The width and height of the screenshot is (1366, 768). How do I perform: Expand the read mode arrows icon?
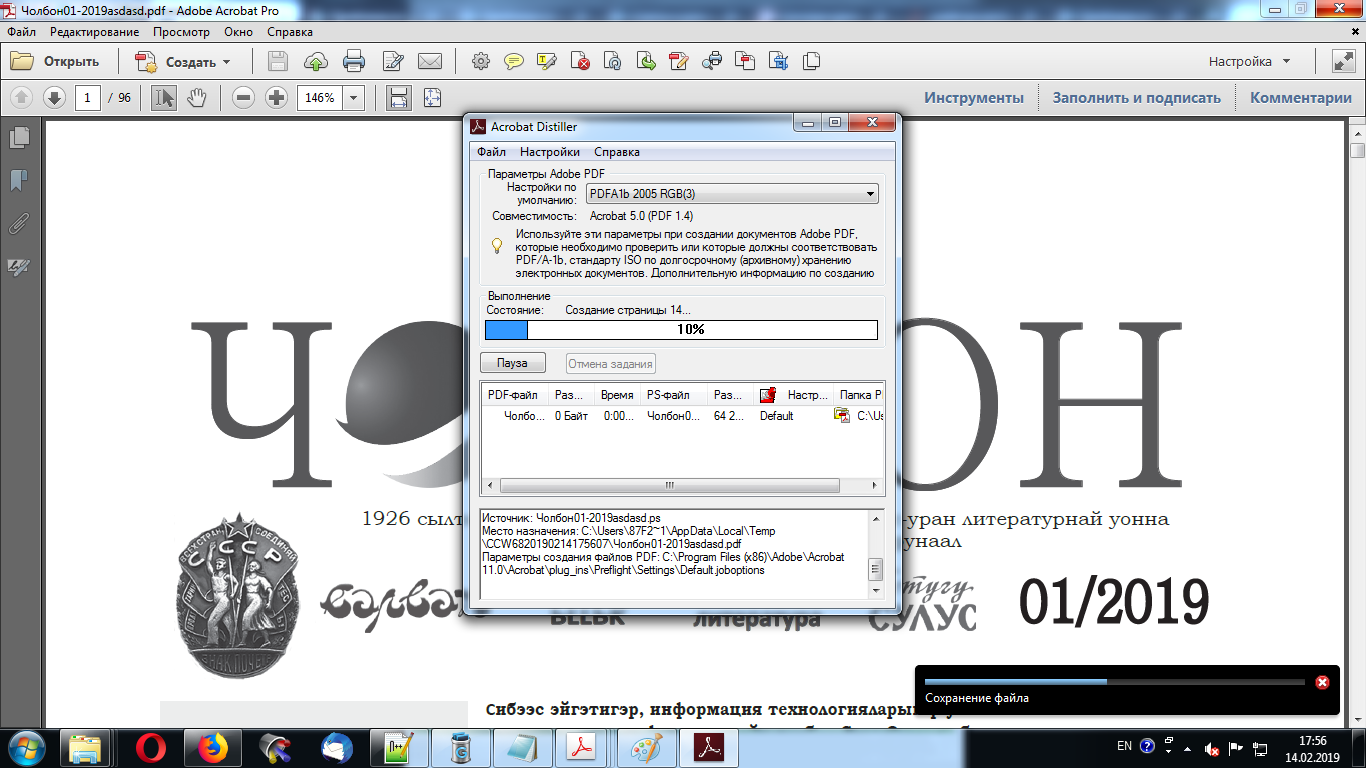click(x=1343, y=62)
